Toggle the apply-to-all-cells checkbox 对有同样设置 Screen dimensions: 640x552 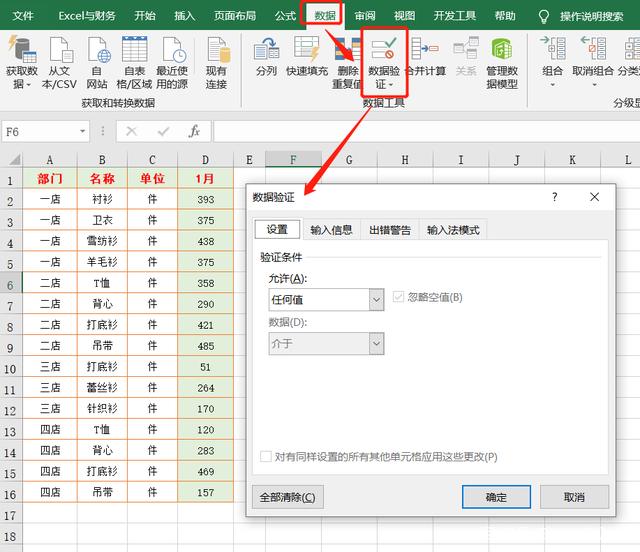coord(266,457)
